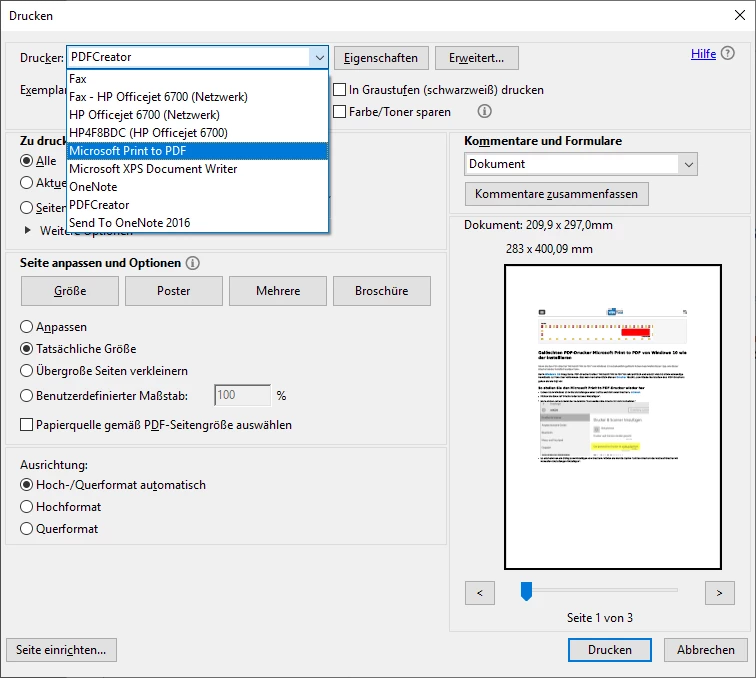Select PDFCreator in dropdown list
Viewport: 756px width, 678px height.
pos(198,205)
